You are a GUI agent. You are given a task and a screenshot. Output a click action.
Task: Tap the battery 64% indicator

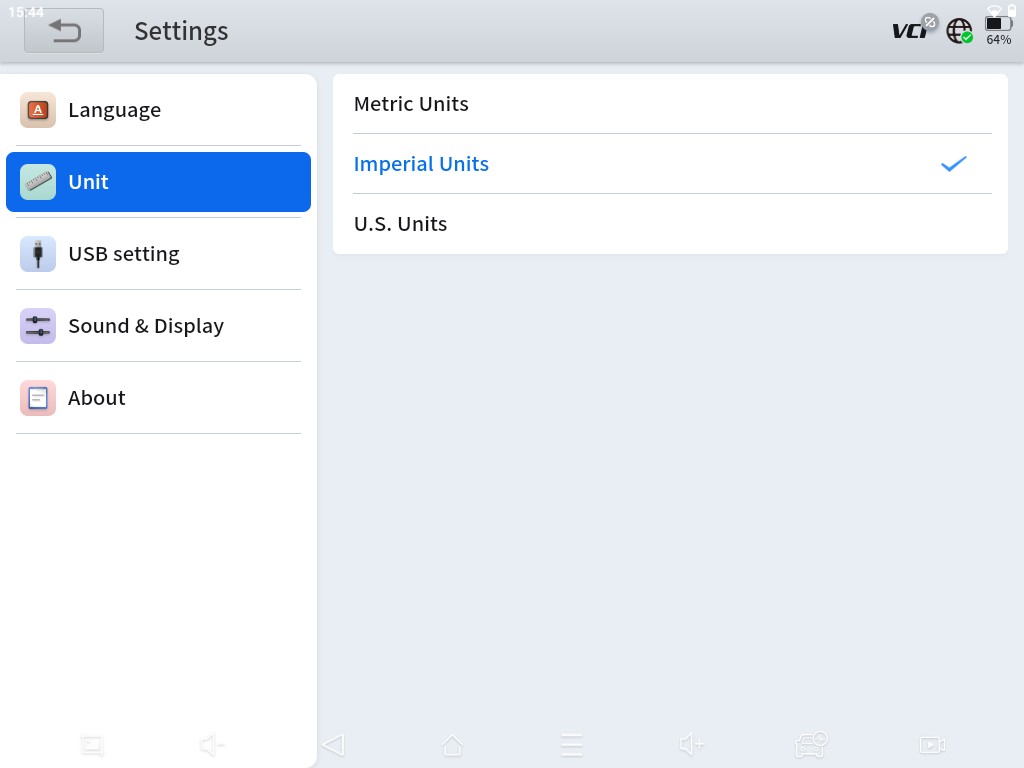tap(998, 30)
